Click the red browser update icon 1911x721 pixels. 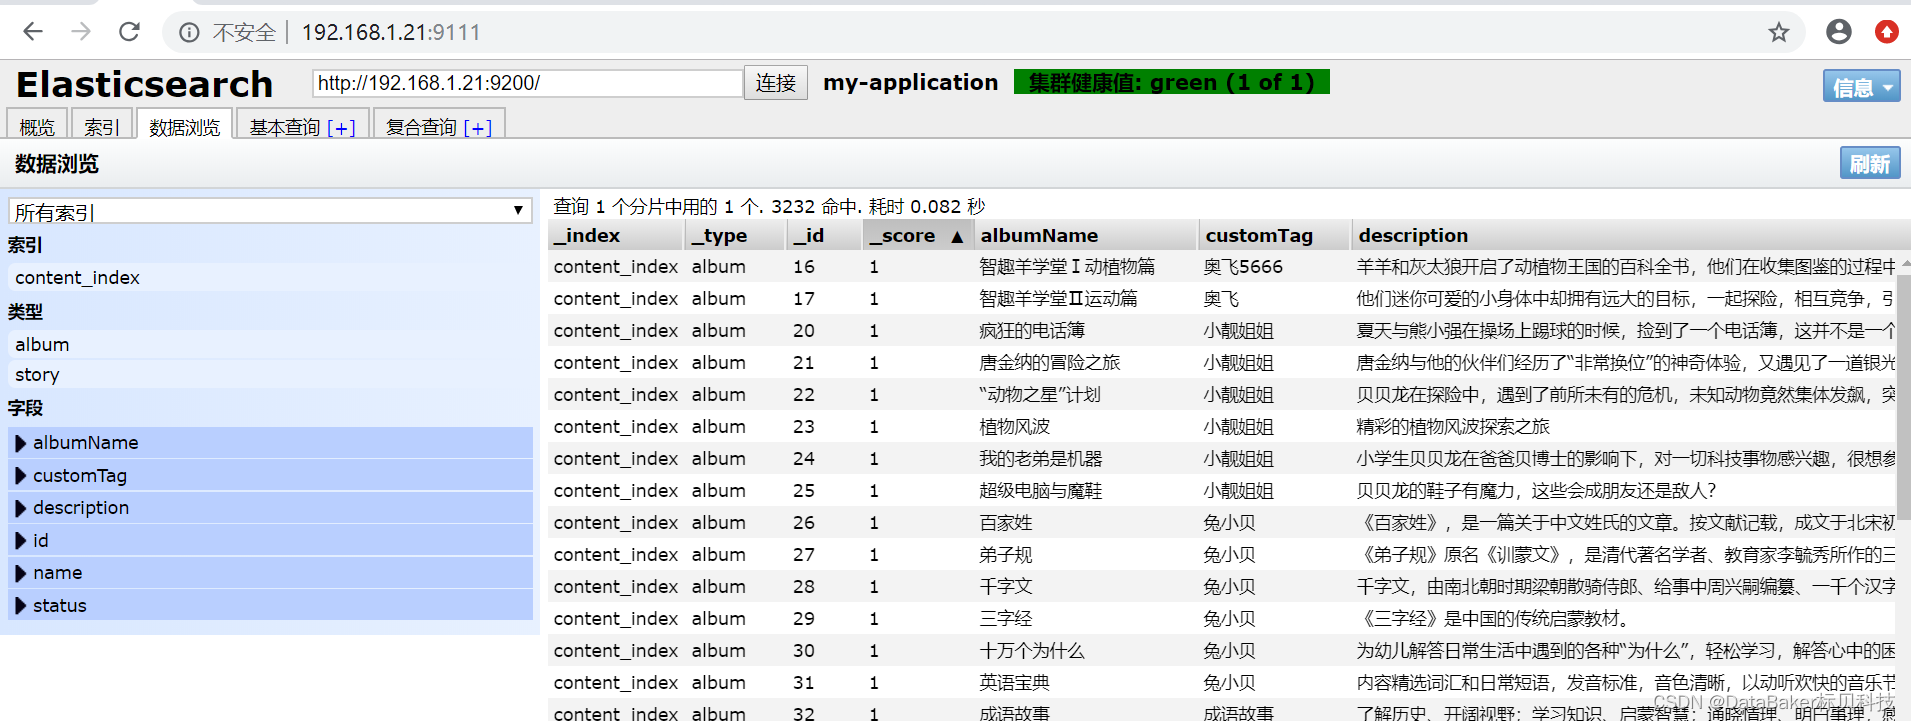coord(1886,32)
